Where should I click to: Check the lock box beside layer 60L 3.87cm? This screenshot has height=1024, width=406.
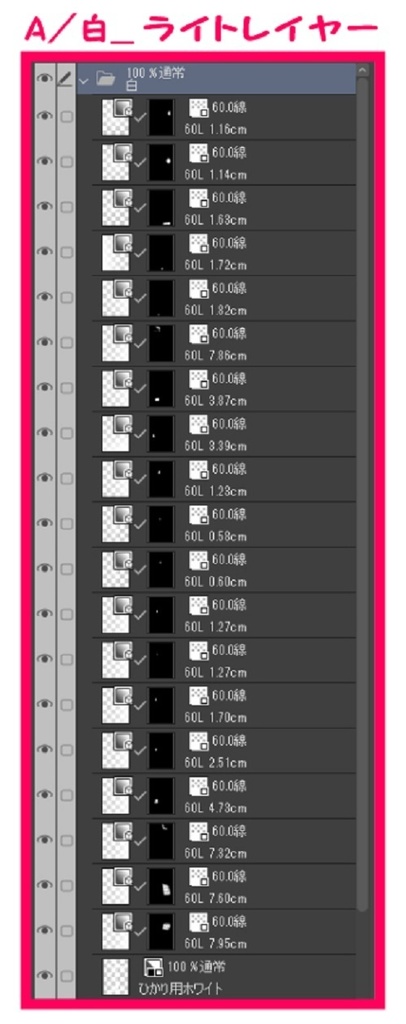point(66,388)
